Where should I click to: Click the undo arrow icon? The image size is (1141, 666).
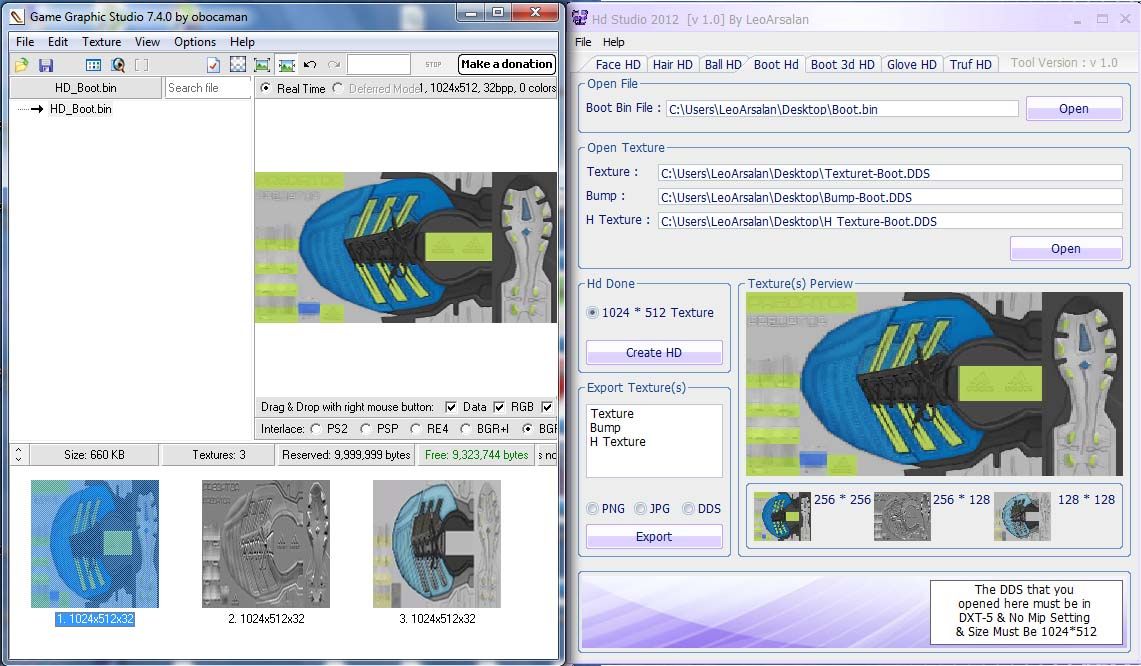tap(310, 65)
